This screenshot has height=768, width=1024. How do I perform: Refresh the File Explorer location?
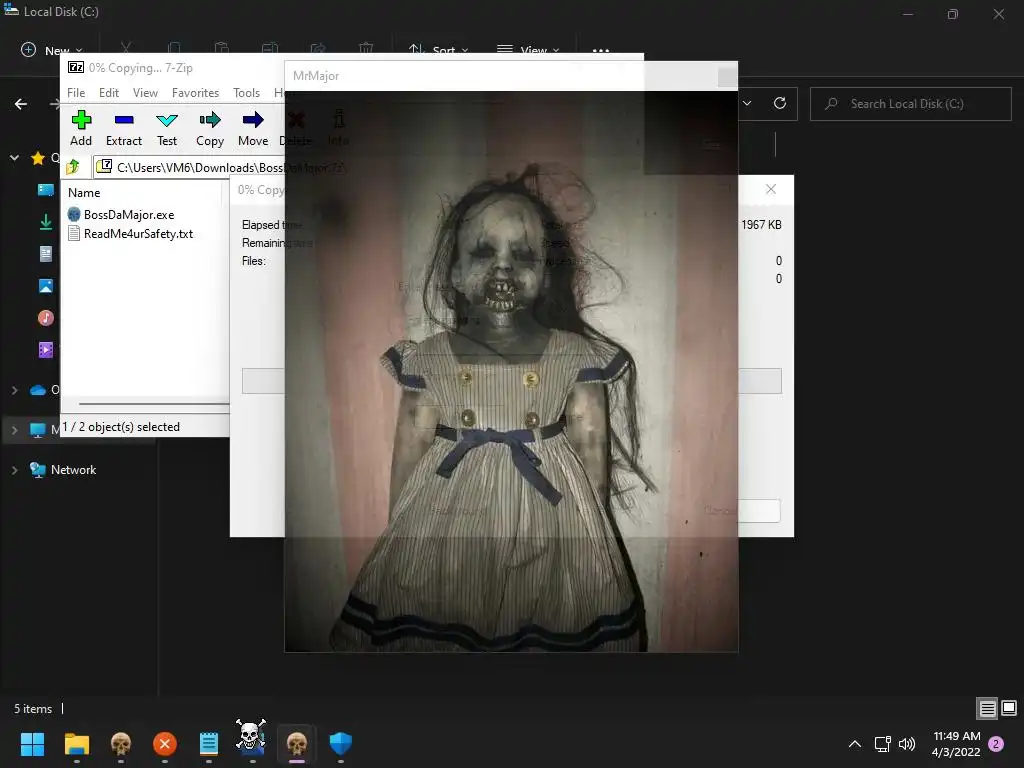coord(780,103)
